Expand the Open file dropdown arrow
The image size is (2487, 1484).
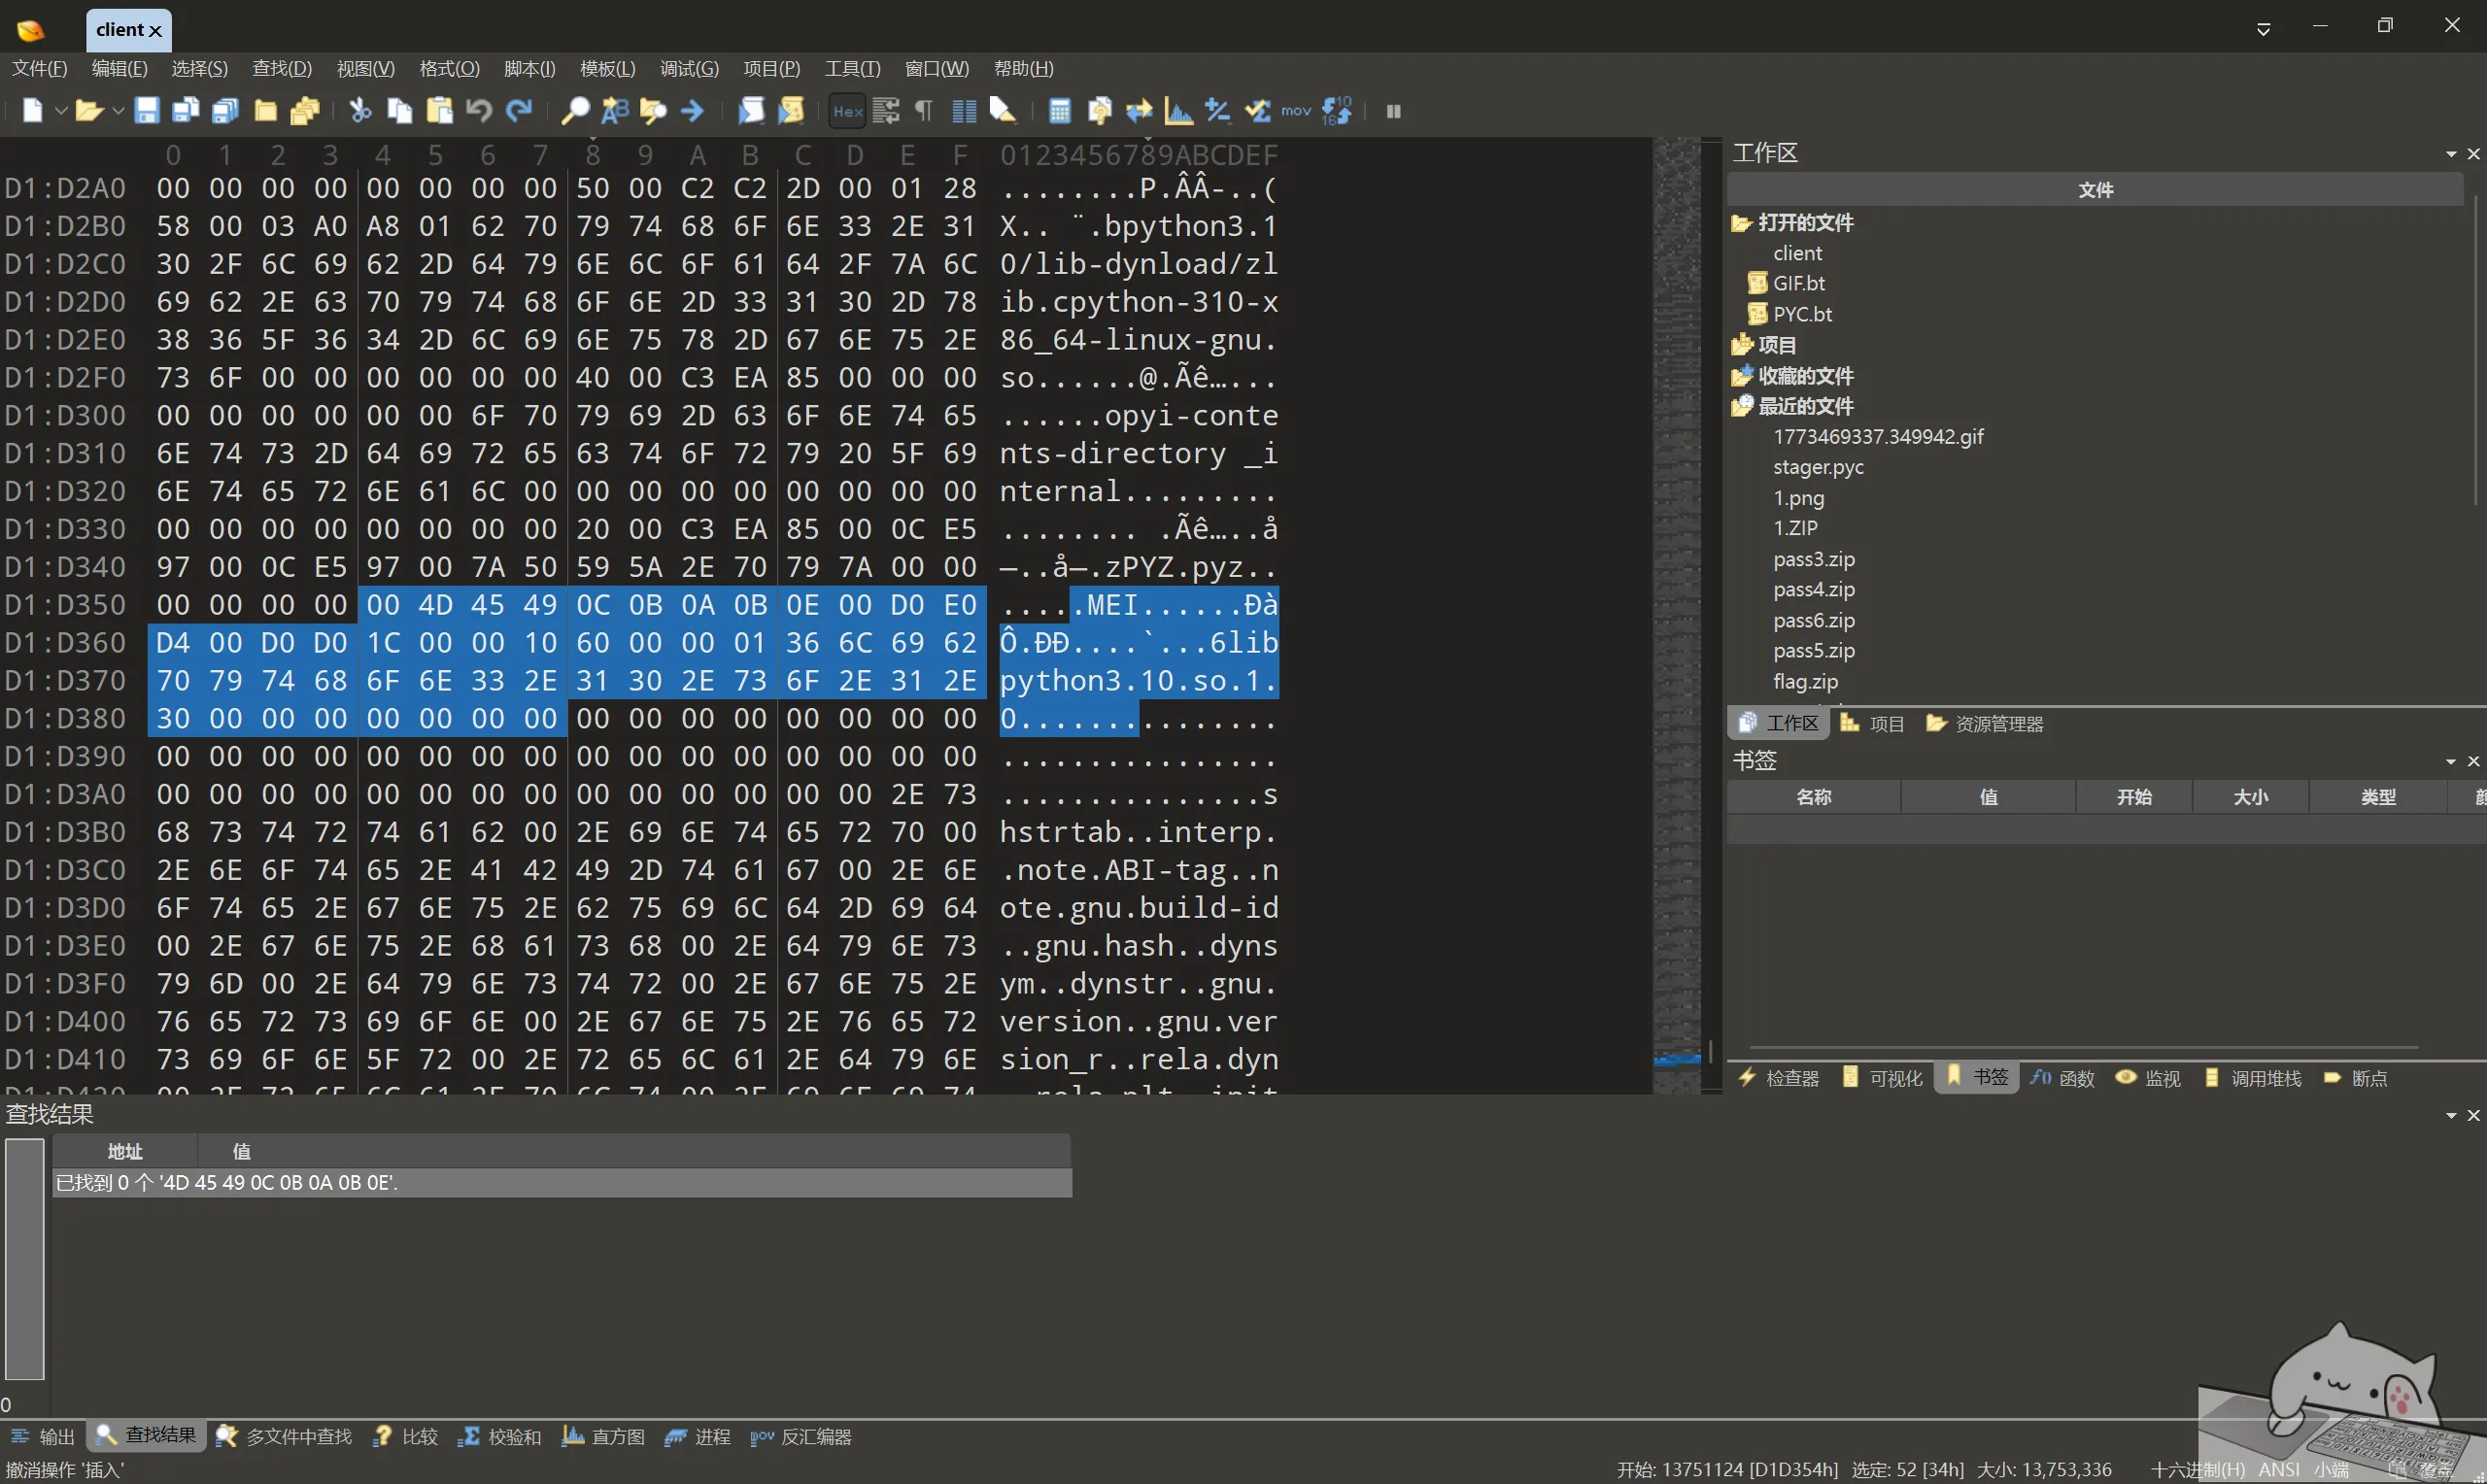point(118,111)
